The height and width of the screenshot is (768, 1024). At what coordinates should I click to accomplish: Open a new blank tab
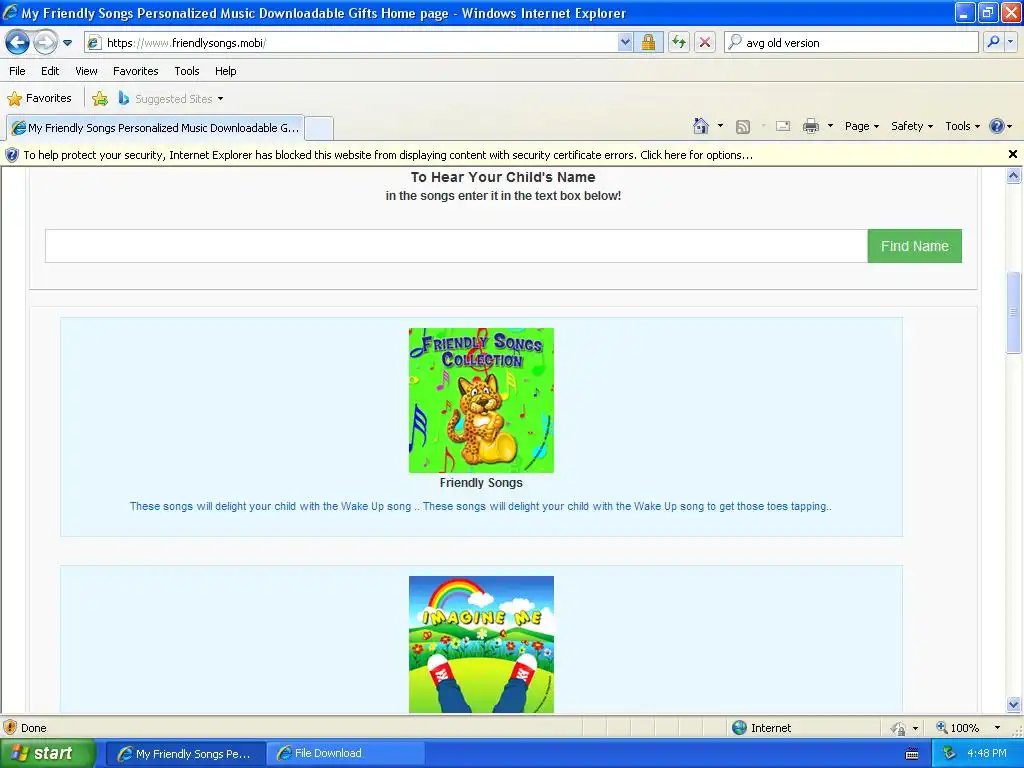(319, 129)
